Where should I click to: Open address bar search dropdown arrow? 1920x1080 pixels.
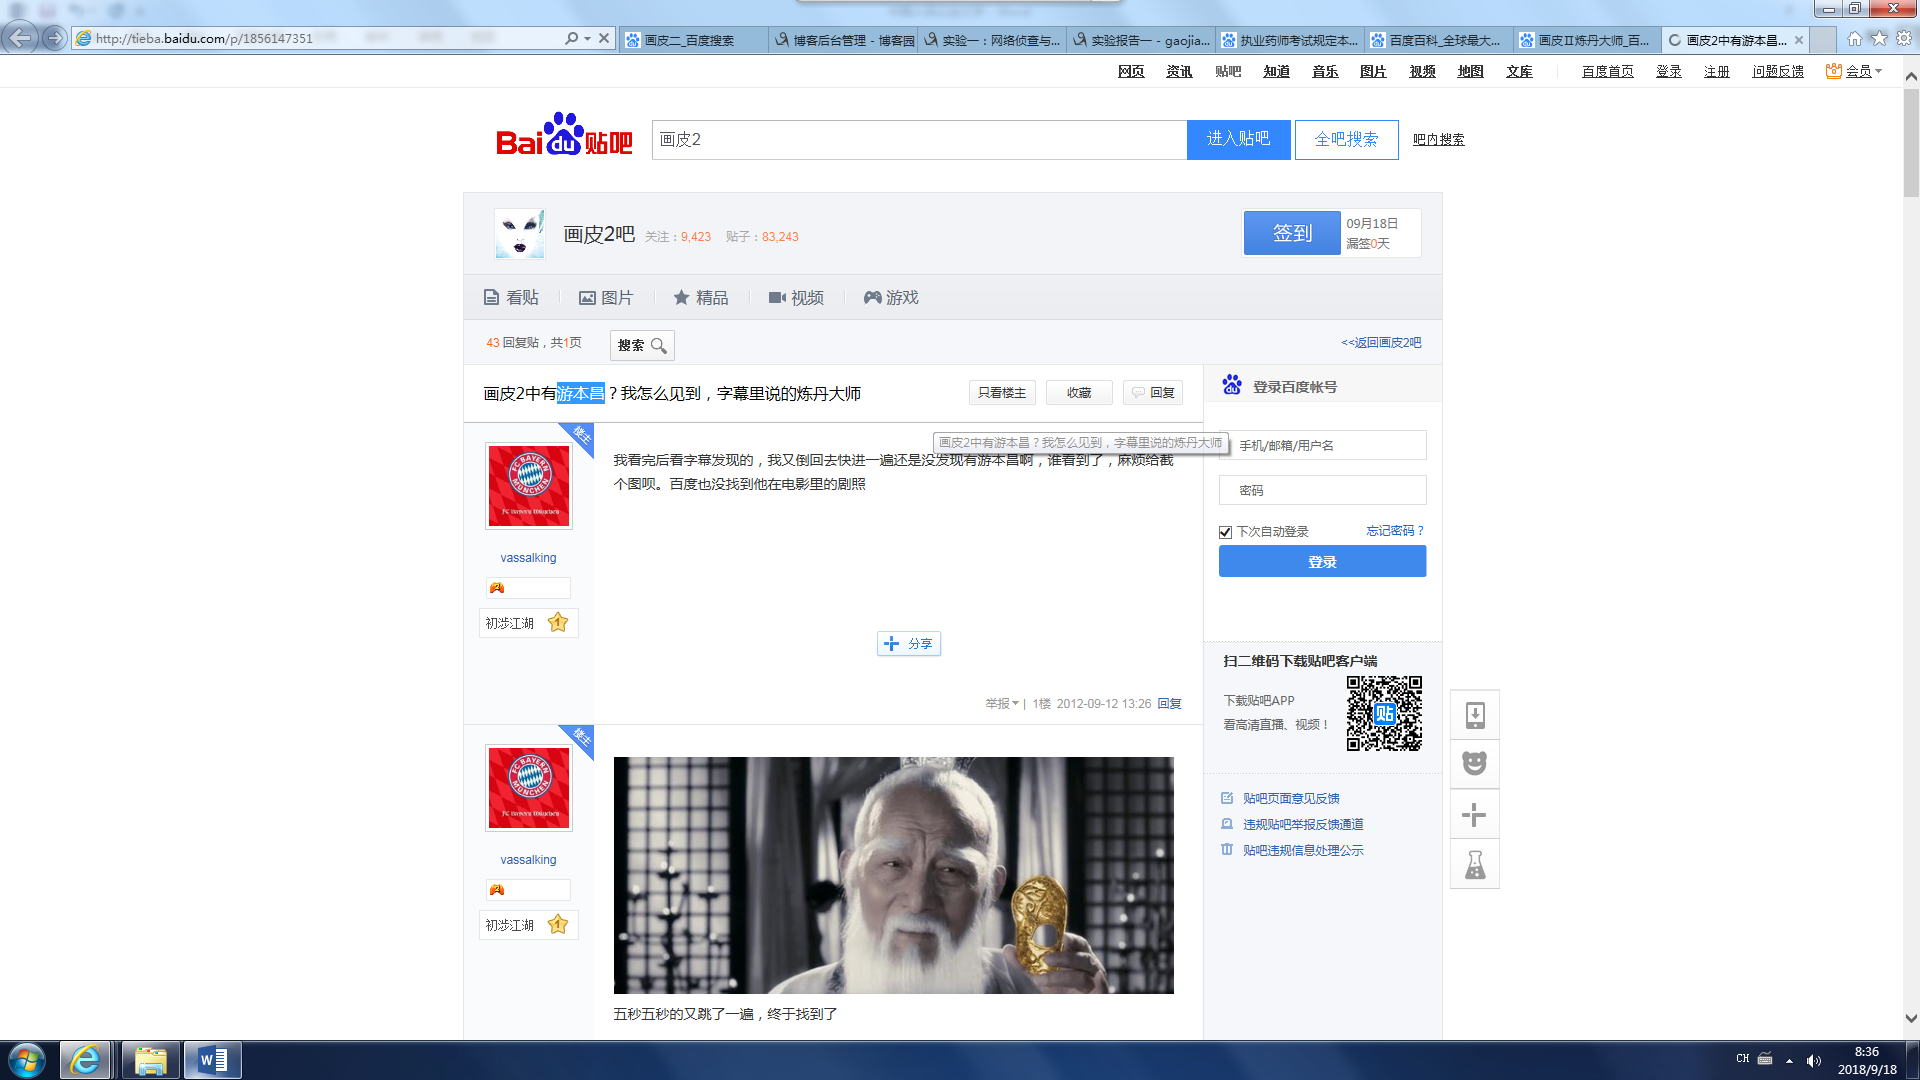pyautogui.click(x=587, y=39)
